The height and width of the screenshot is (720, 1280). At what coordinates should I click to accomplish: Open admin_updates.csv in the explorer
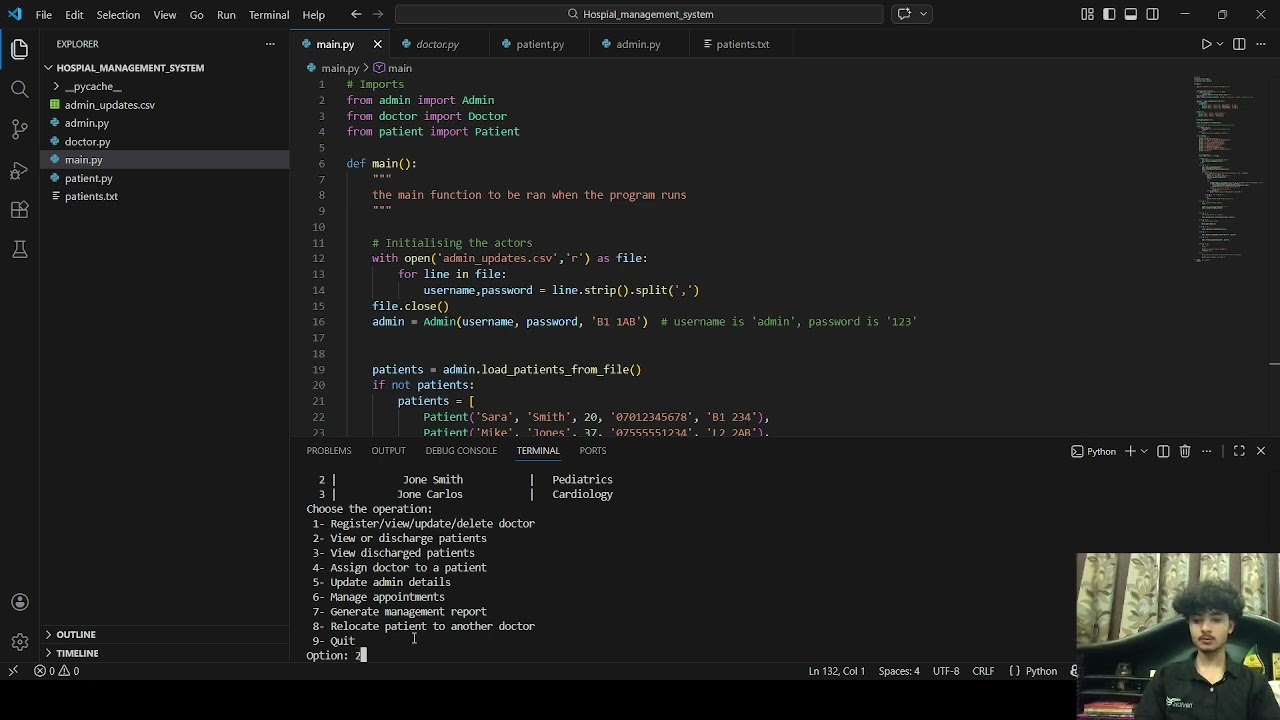pos(110,105)
